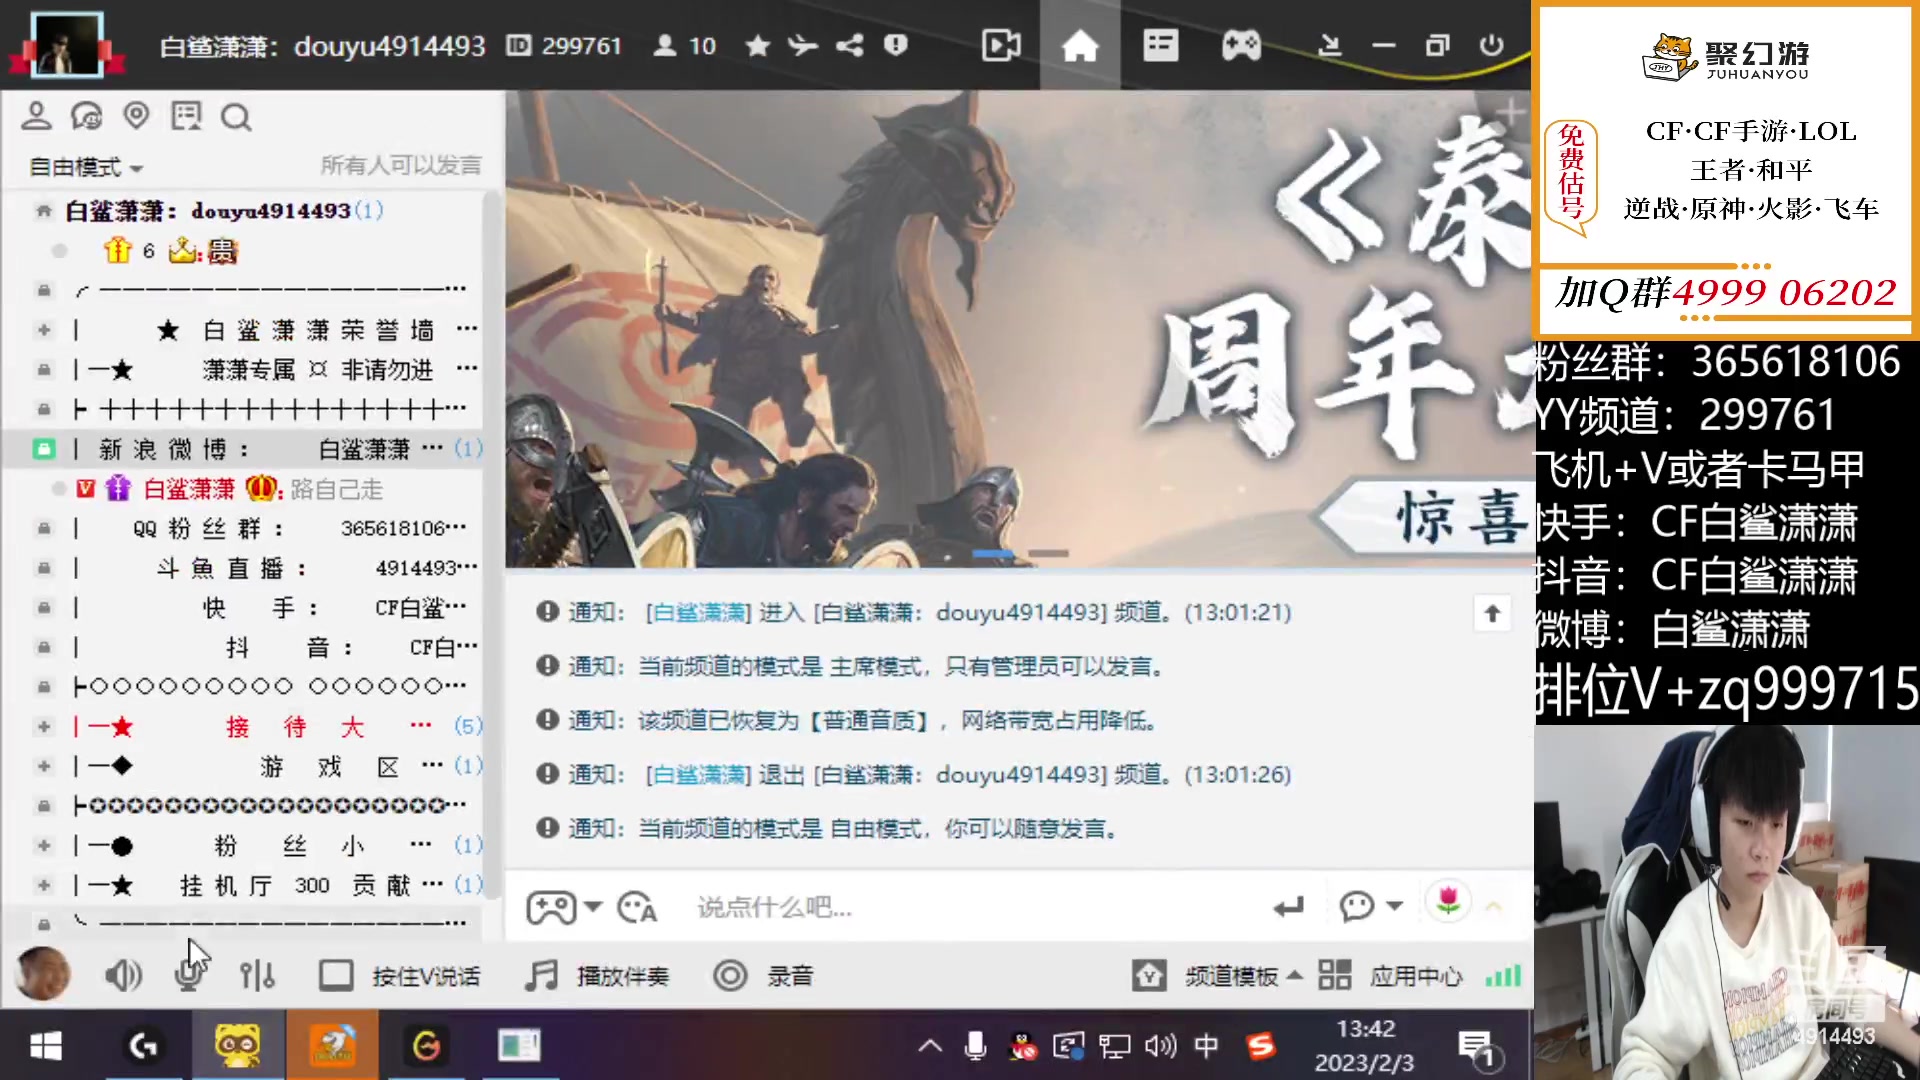This screenshot has height=1080, width=1920.
Task: Click the 白鲨潇潇 link in the 13:01:21 notice
Action: click(x=698, y=612)
